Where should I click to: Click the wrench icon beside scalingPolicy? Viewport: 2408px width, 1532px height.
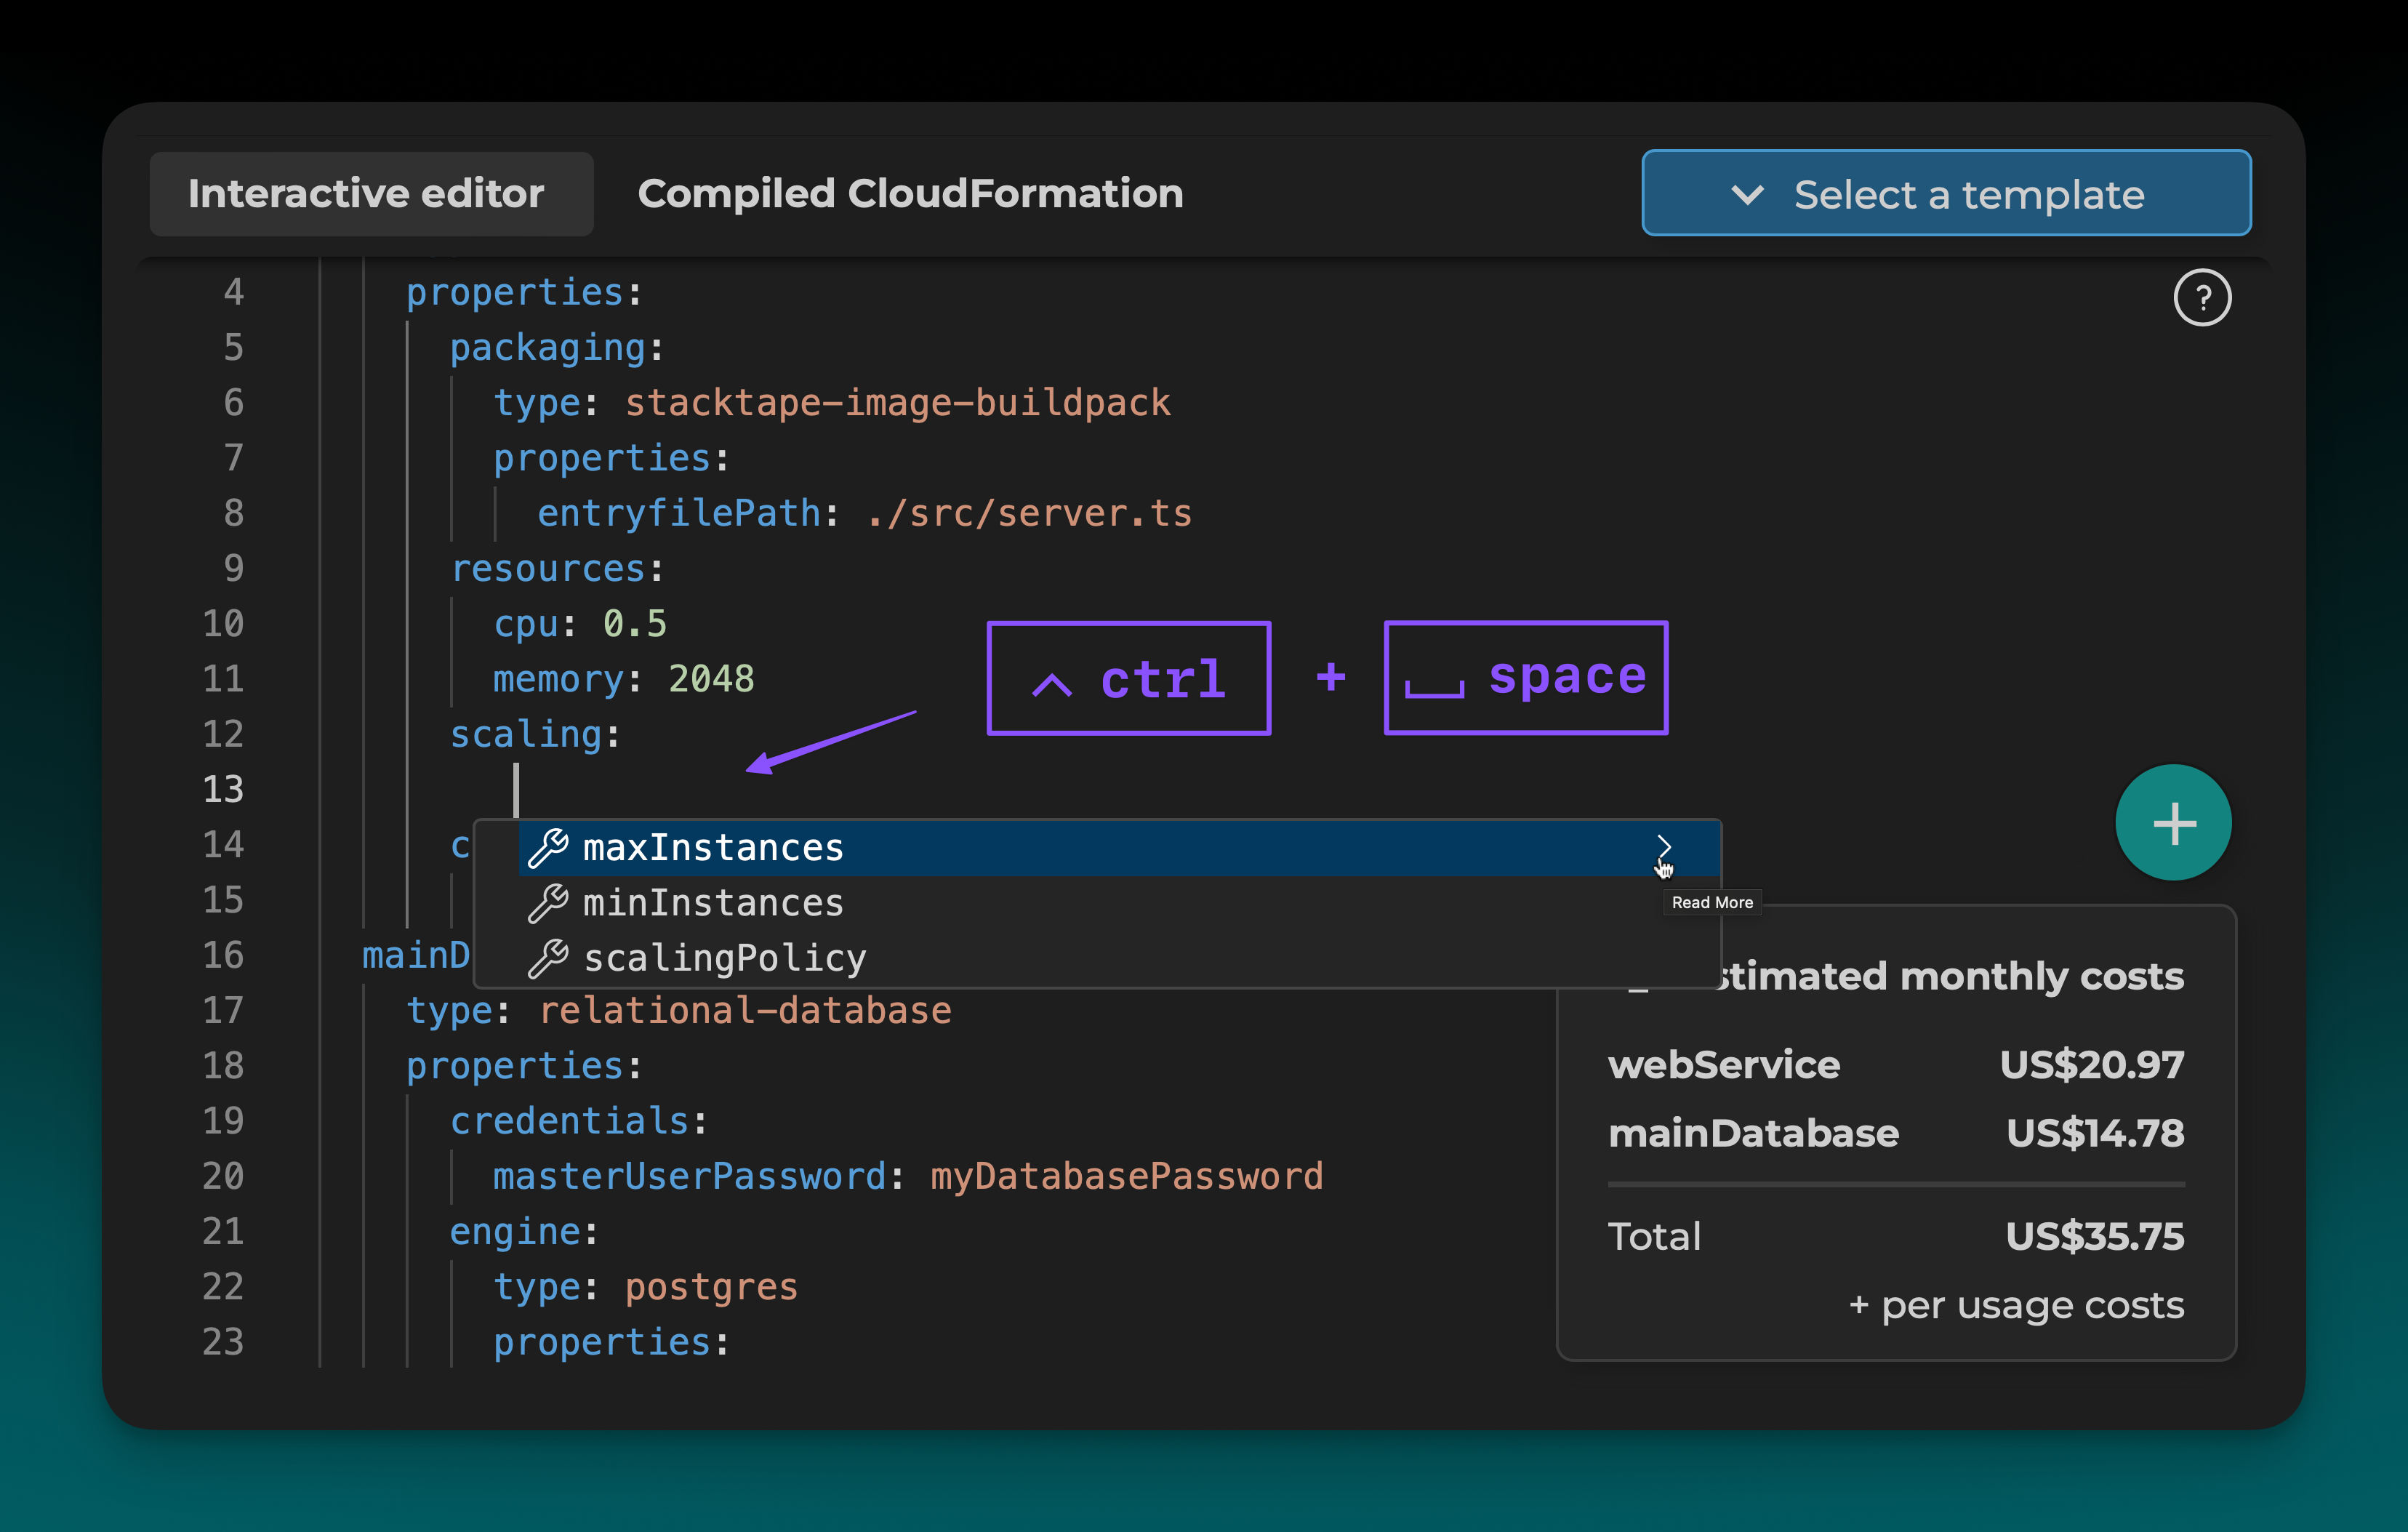pos(548,958)
